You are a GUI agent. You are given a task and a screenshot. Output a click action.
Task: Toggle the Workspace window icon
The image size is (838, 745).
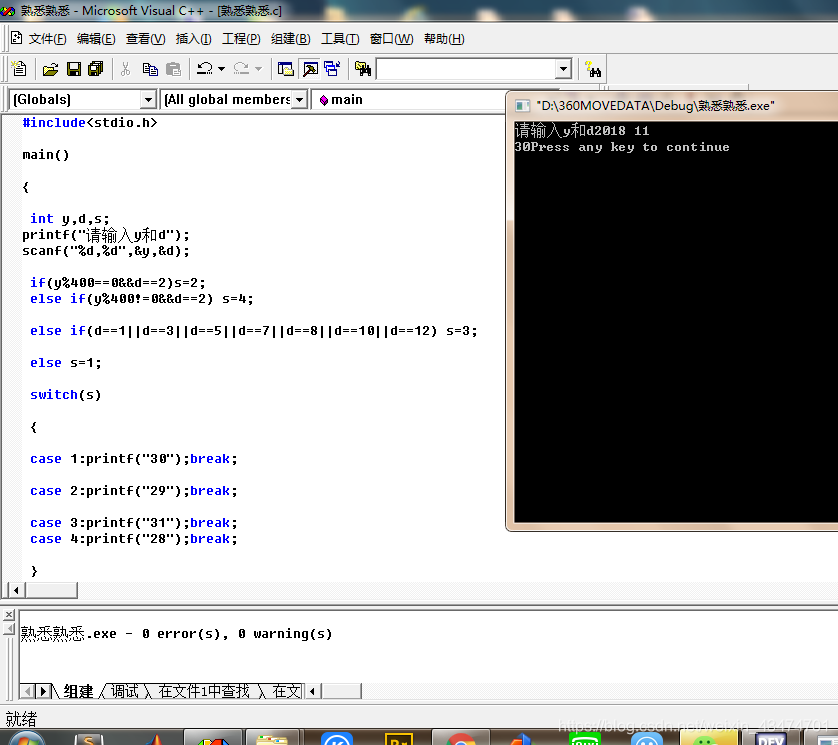click(285, 69)
